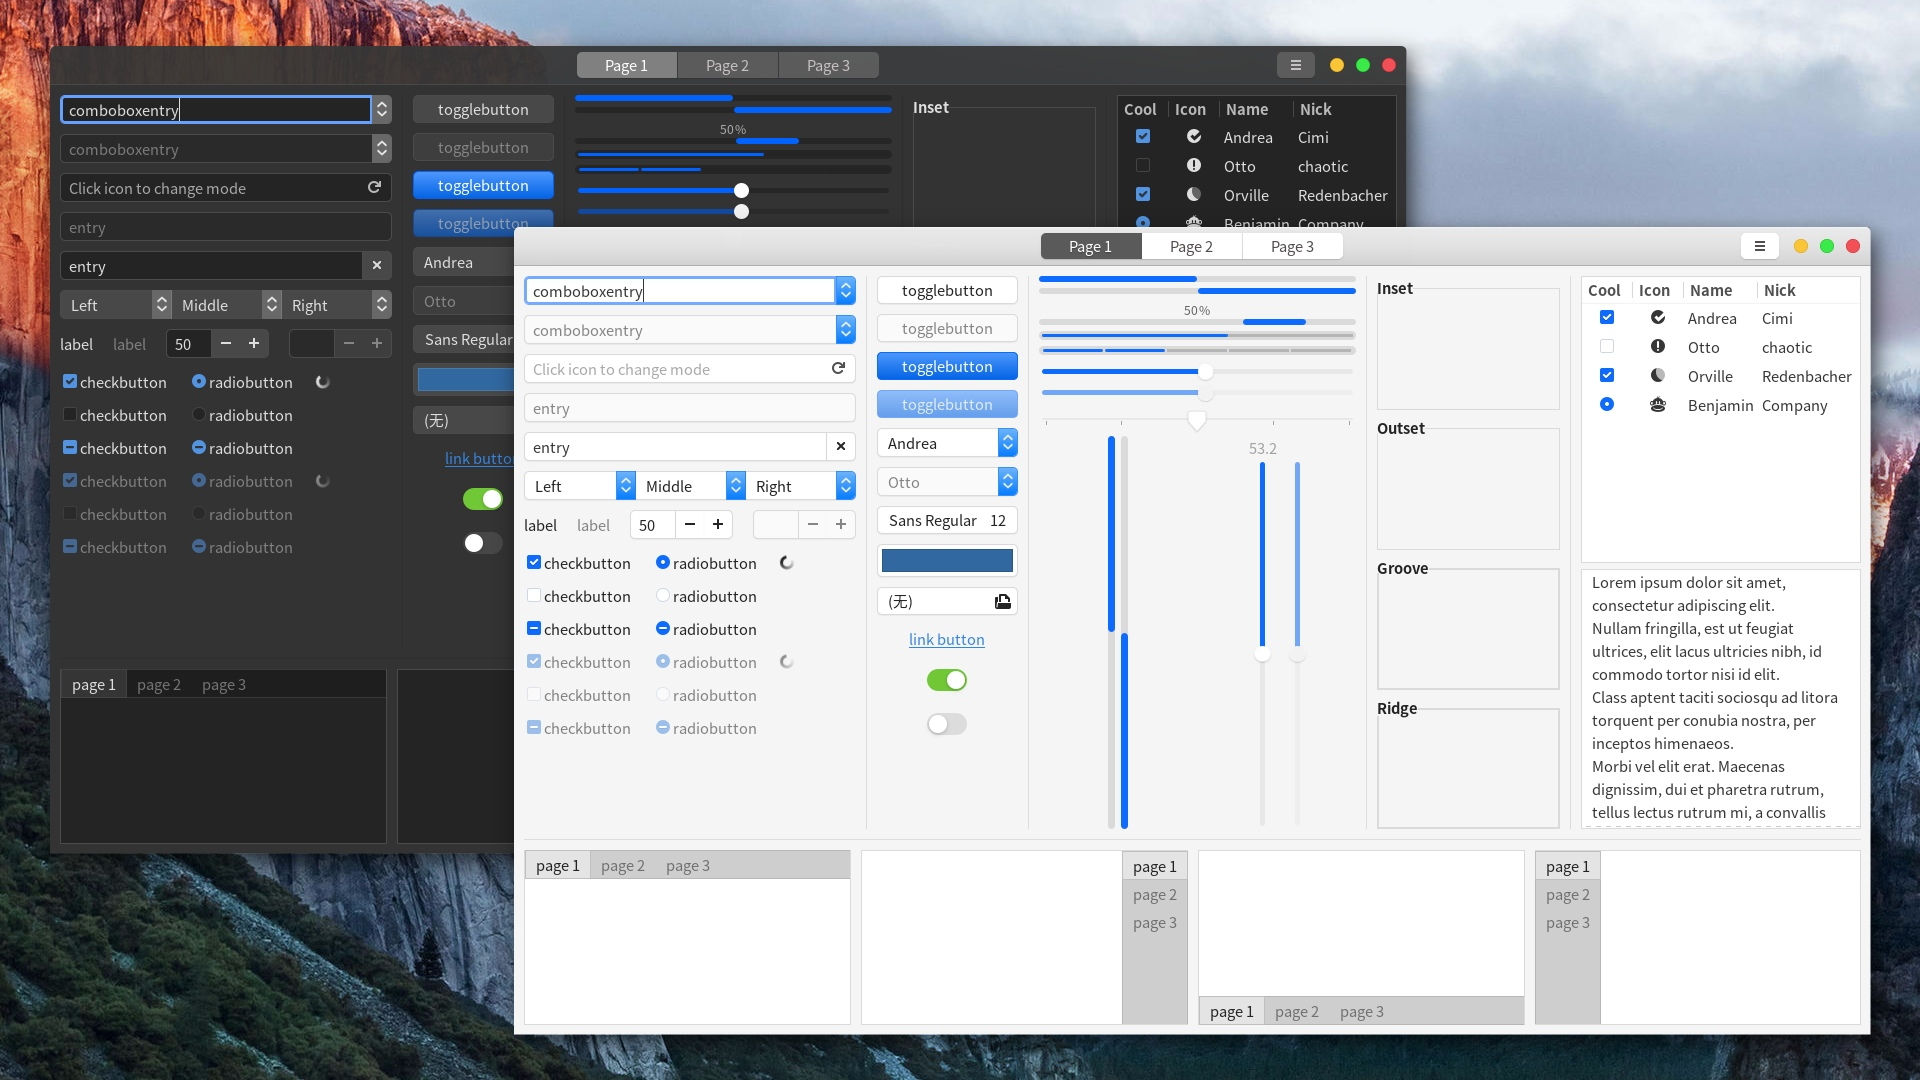
Task: Select the Cool checkbox for Andrea row
Action: [1606, 318]
